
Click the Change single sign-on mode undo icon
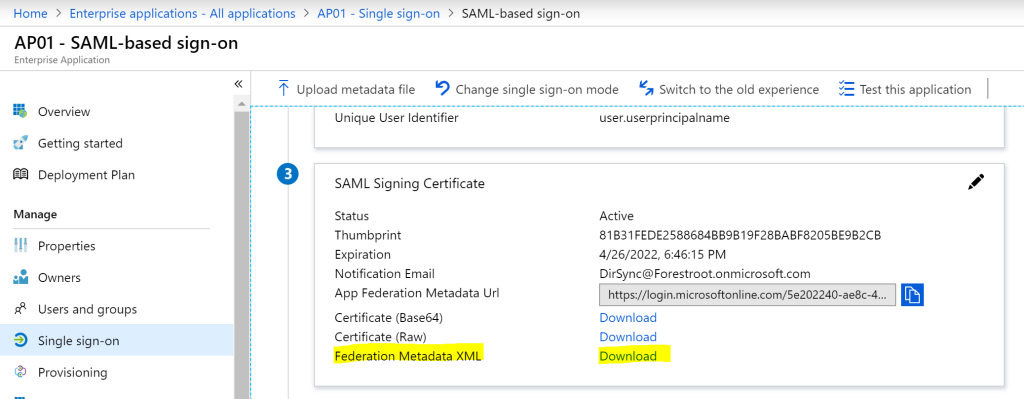pos(443,89)
